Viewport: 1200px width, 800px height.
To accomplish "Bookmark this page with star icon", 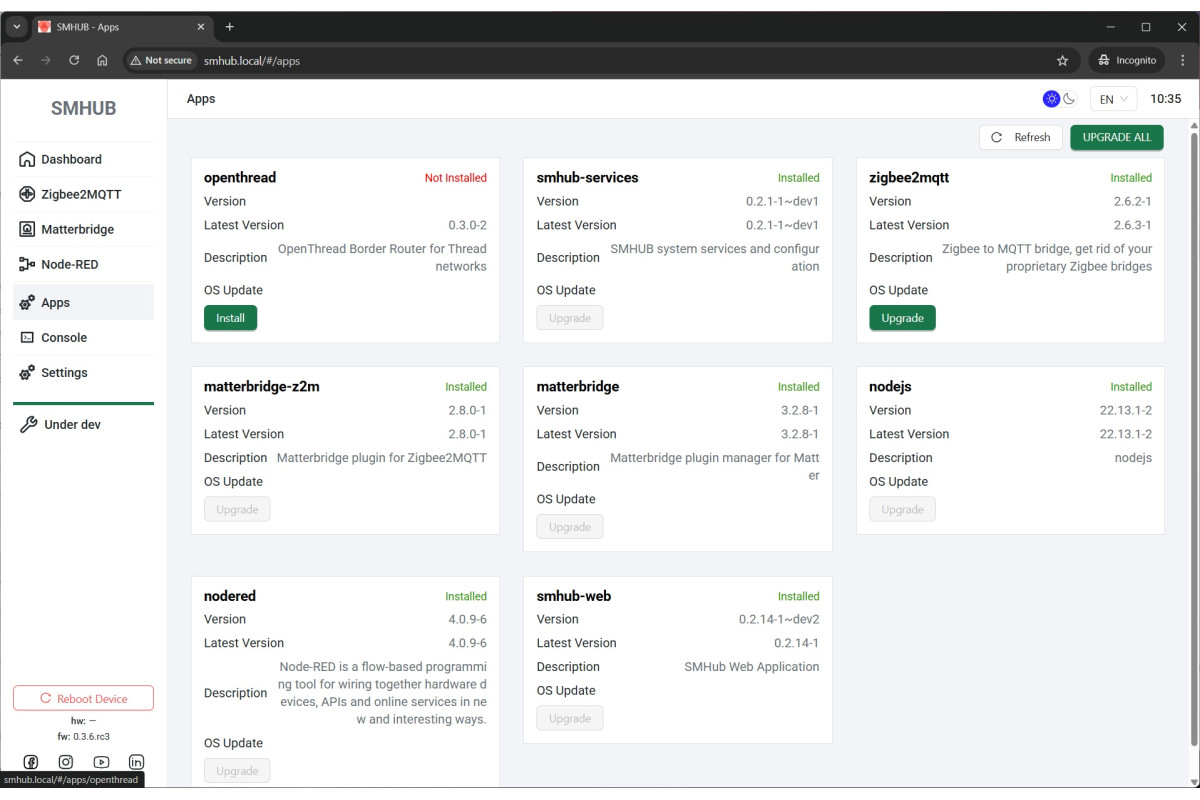I will click(1063, 60).
